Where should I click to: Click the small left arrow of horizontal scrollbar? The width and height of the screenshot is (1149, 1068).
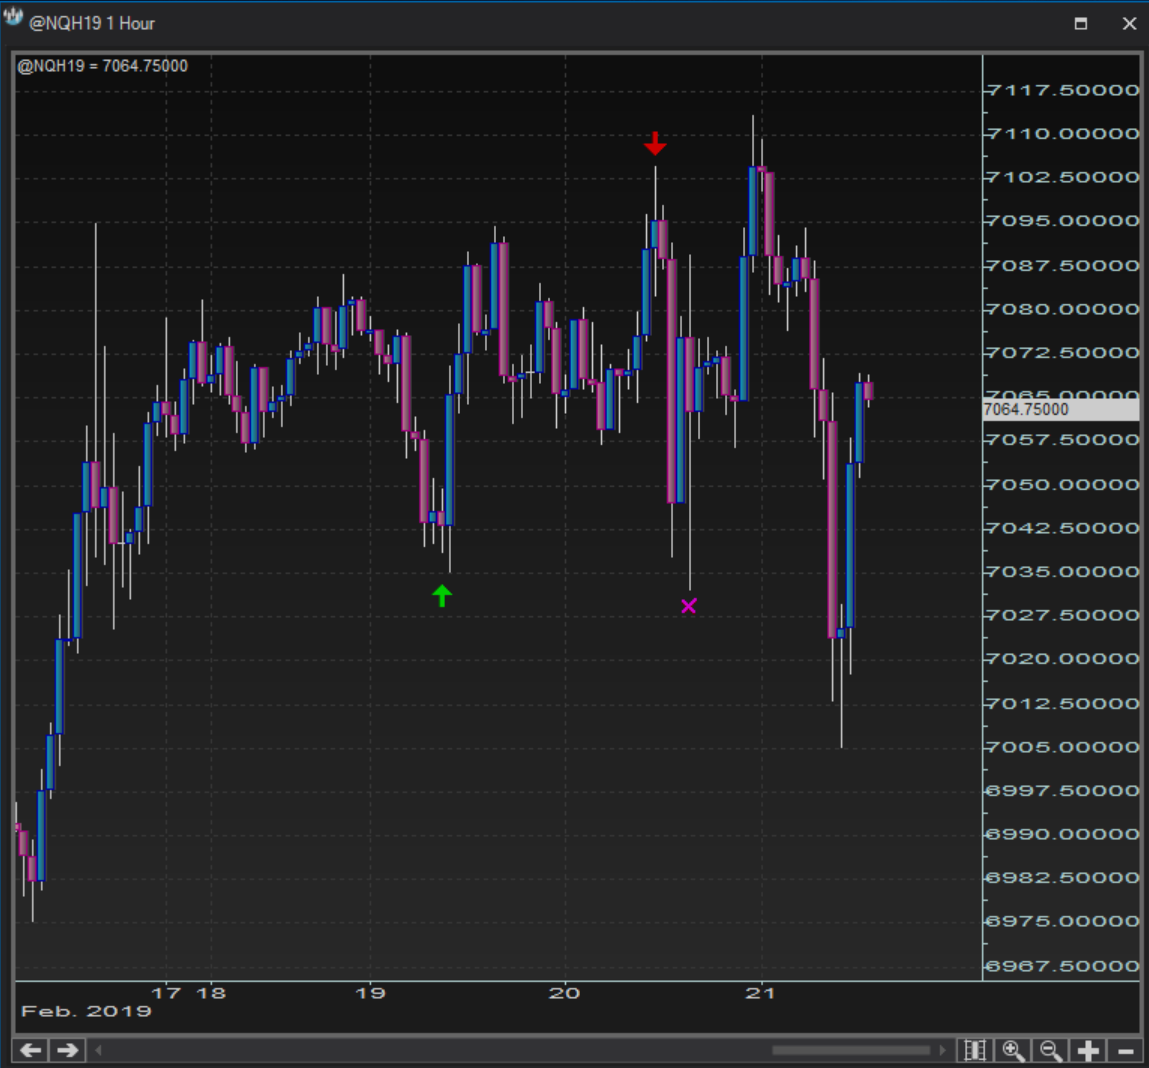98,1050
